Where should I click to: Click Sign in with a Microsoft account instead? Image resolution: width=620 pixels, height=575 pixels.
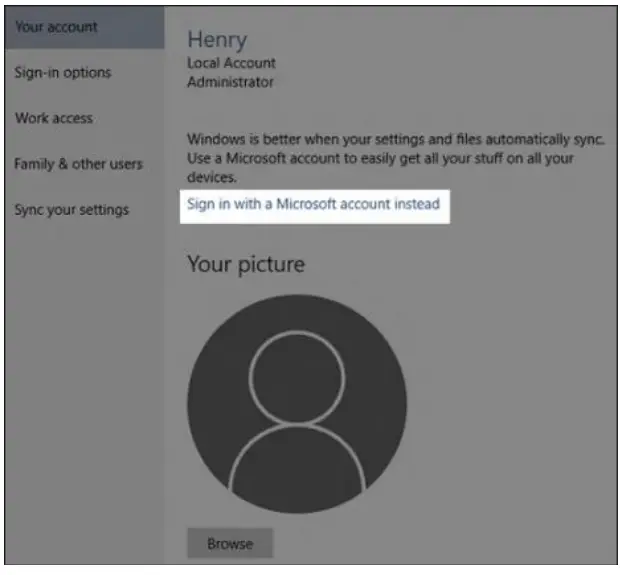313,204
